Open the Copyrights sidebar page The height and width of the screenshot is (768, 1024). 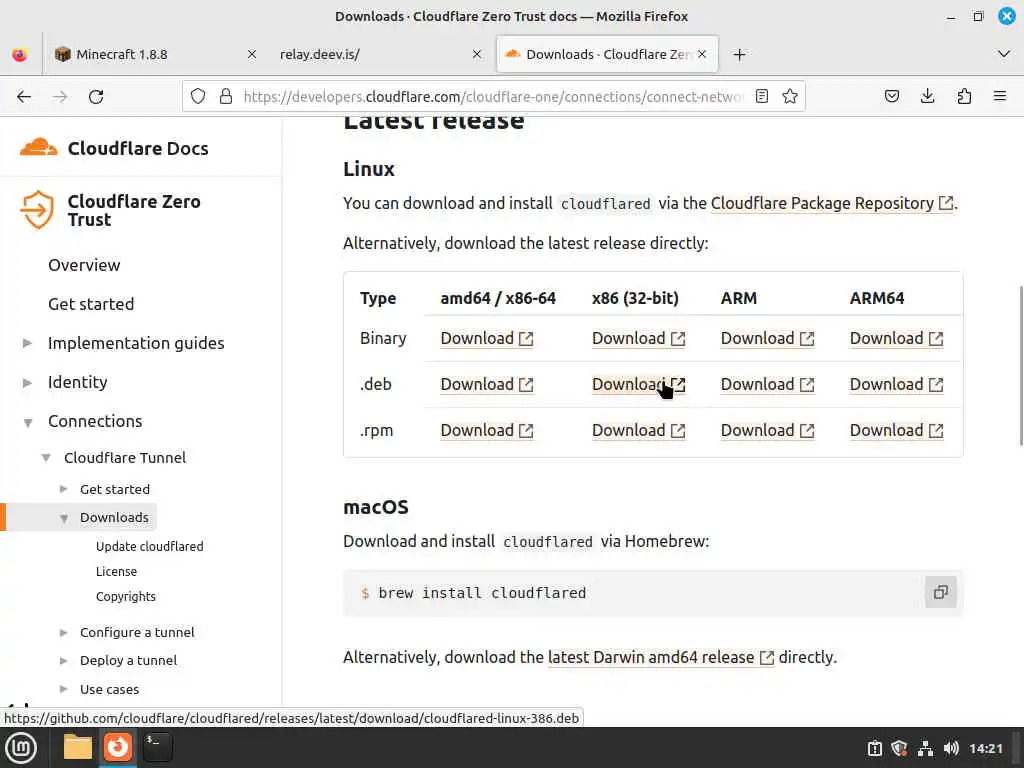coord(125,596)
